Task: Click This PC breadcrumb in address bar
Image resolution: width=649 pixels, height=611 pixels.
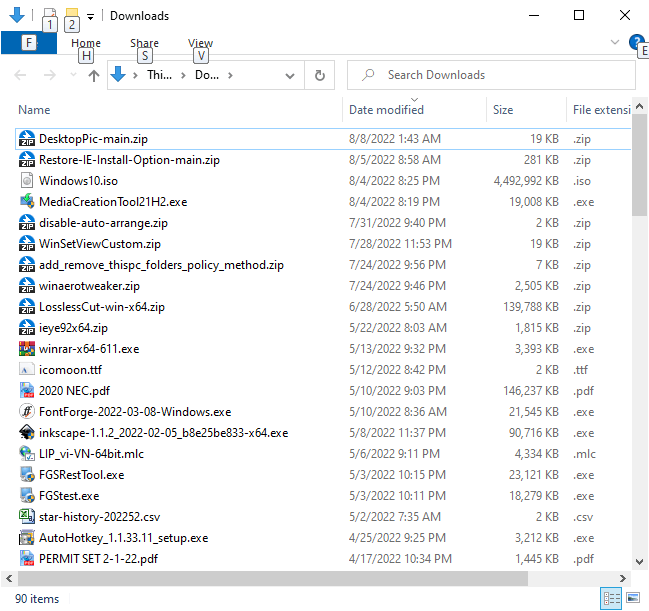Action: tap(159, 75)
